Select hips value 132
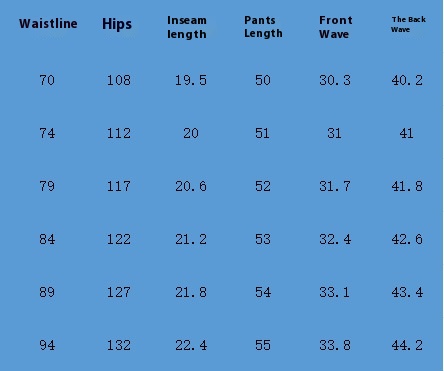Viewport: 444px width, 371px height. 119,345
